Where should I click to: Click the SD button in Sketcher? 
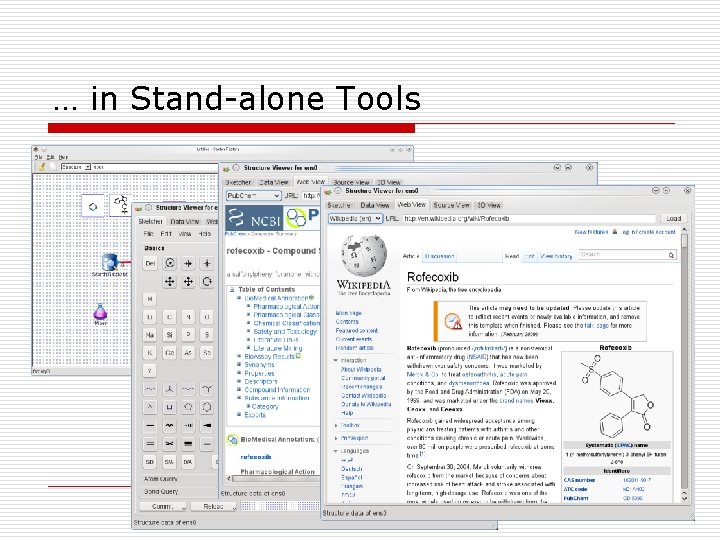[x=150, y=462]
